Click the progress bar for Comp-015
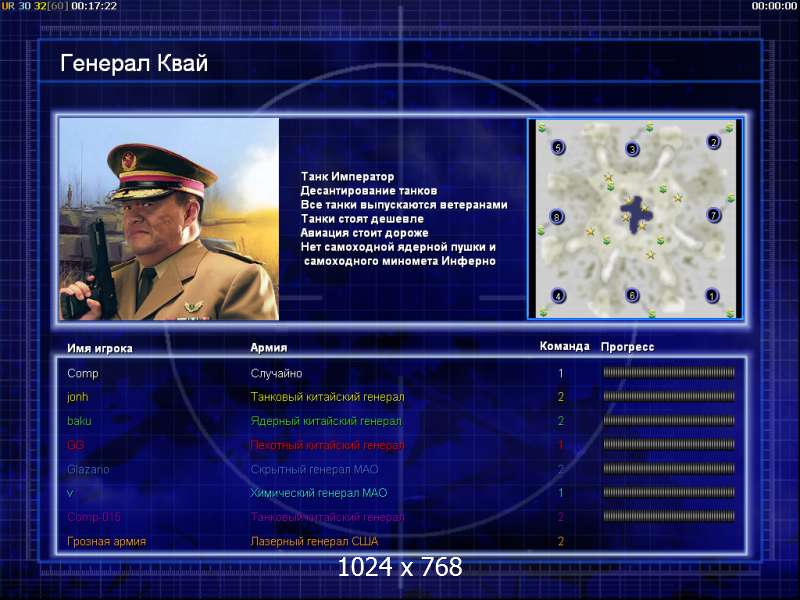This screenshot has height=600, width=800. coord(669,516)
